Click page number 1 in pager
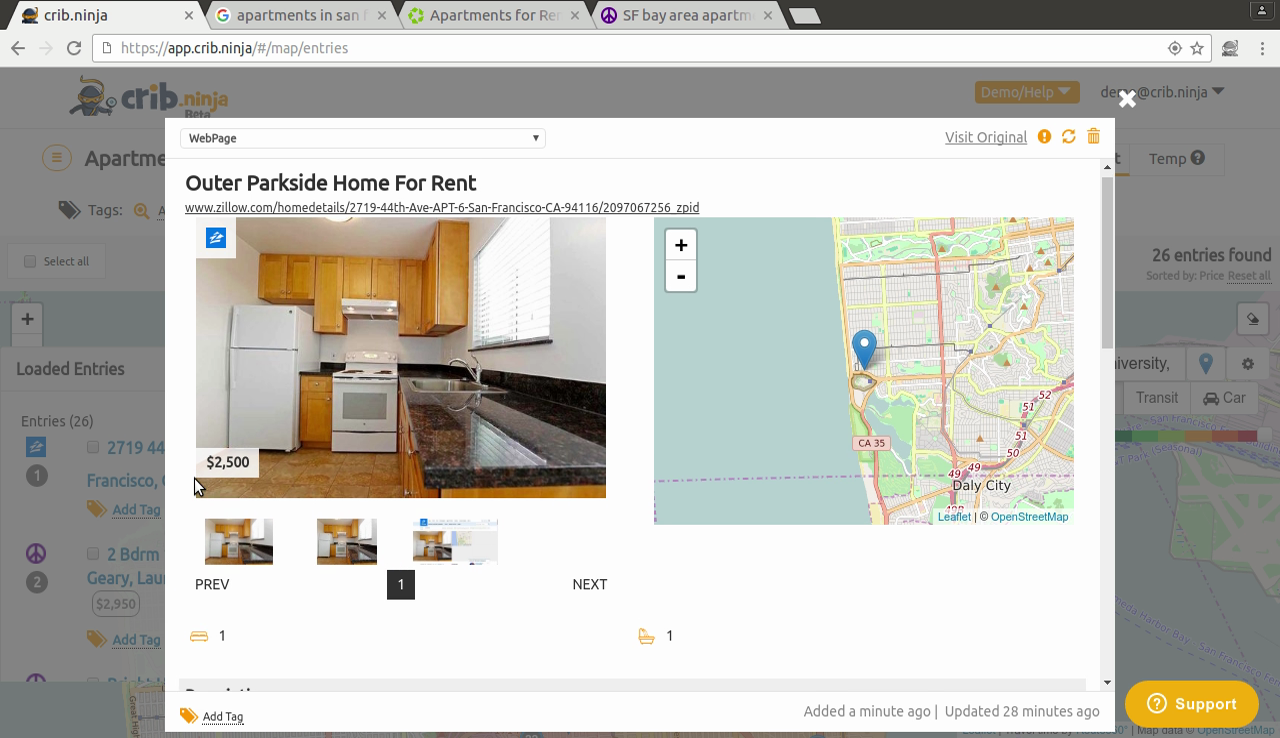 pos(401,584)
